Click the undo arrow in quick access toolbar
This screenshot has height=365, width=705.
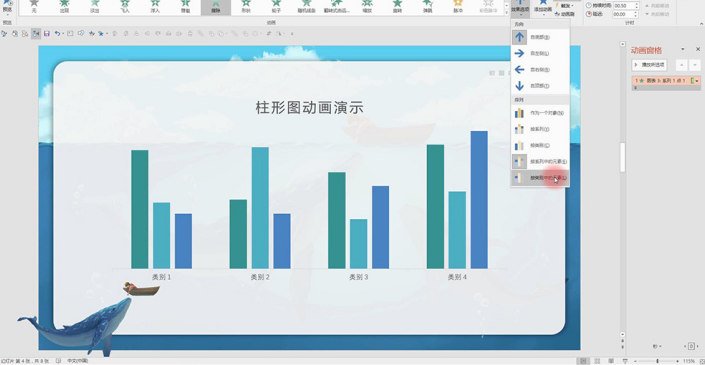coord(57,33)
